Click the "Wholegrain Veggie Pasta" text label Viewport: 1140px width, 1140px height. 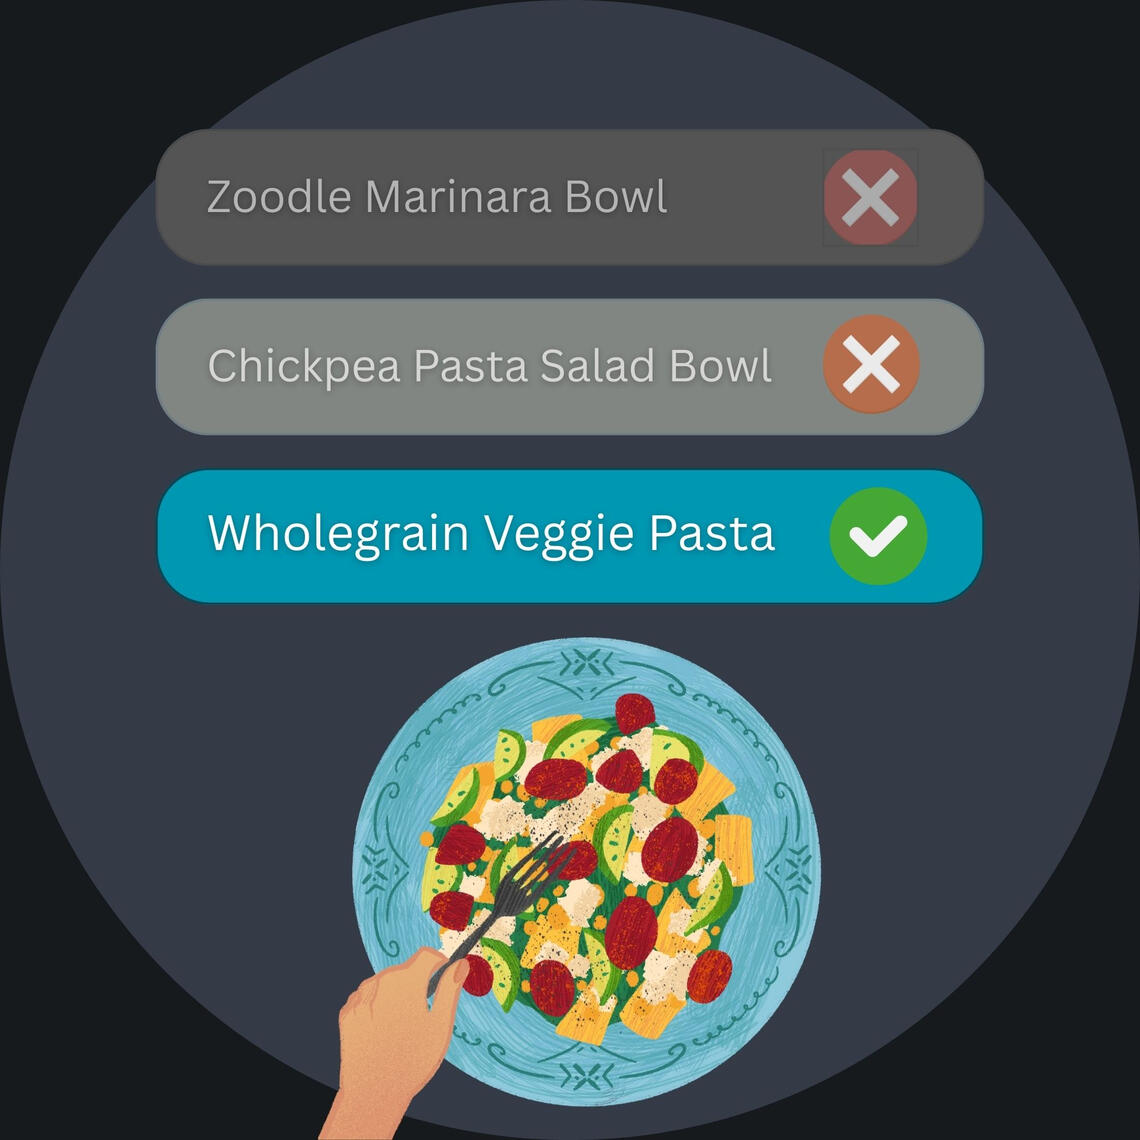pos(491,533)
